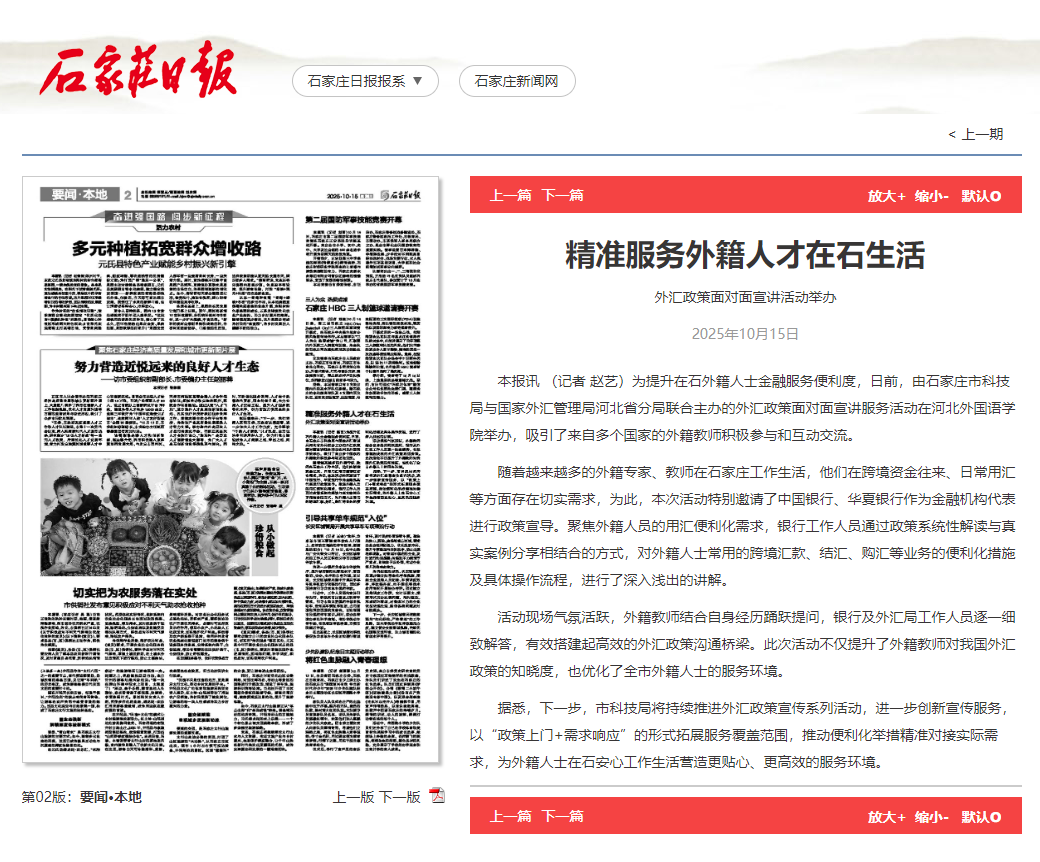Visit the 石家庄新闻网 site
1040x862 pixels.
516,81
